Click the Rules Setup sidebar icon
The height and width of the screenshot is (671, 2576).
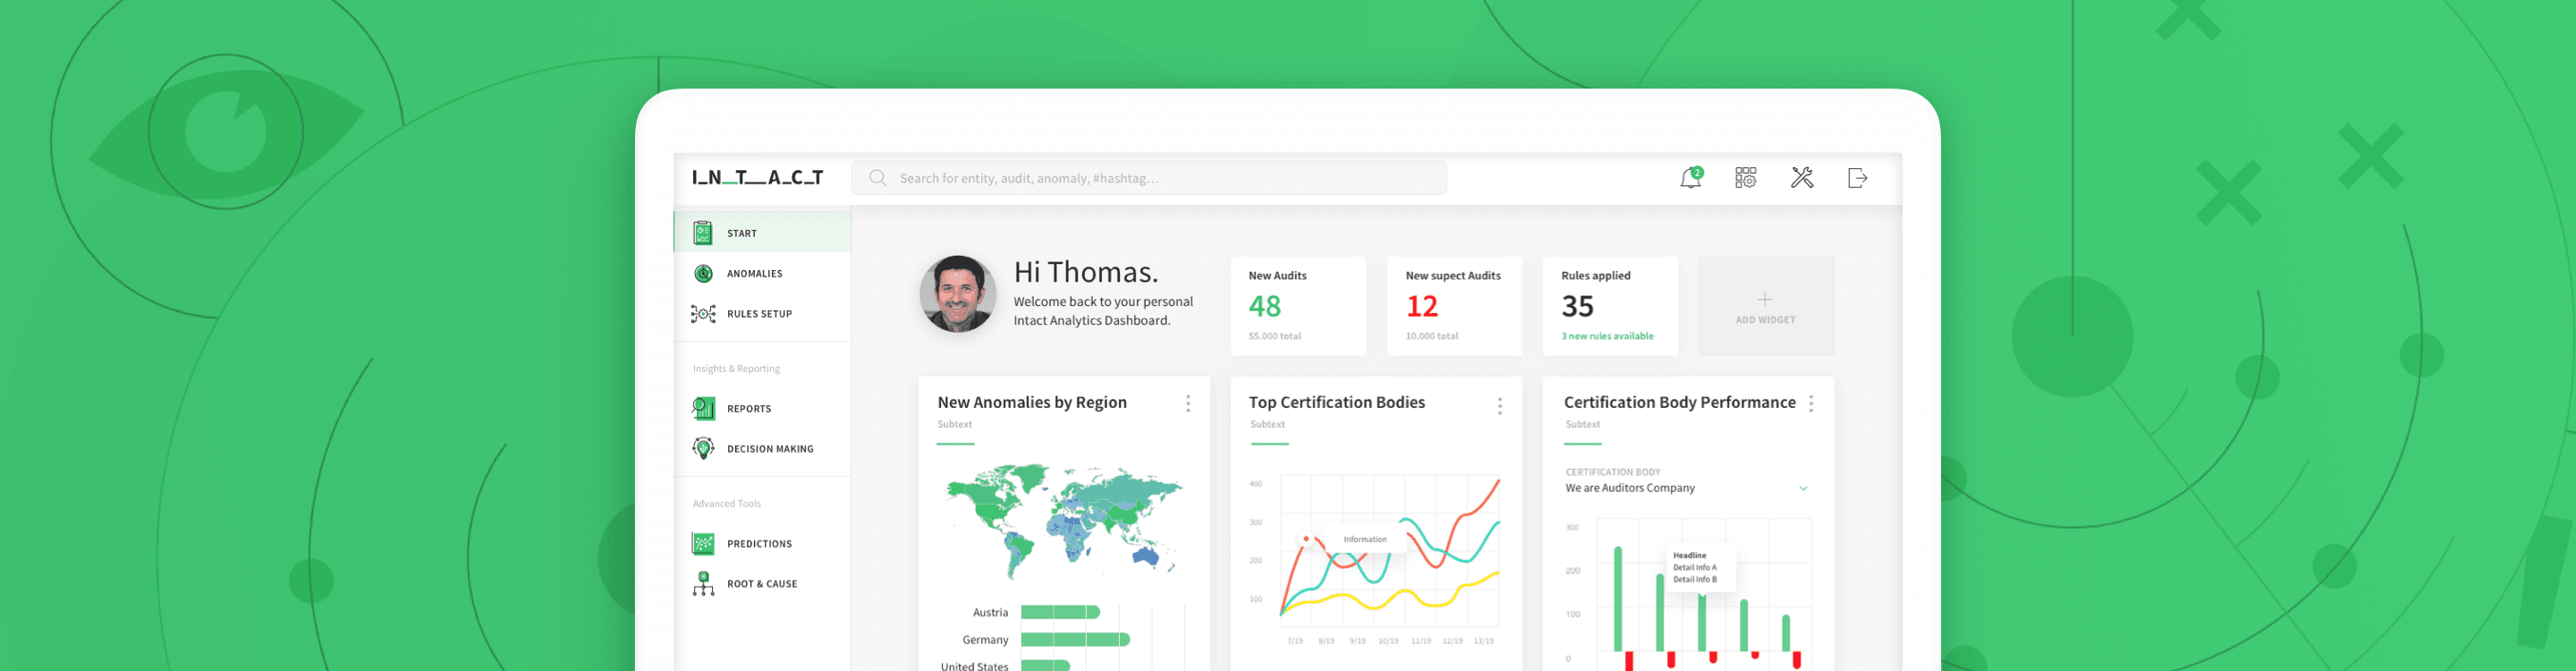703,314
